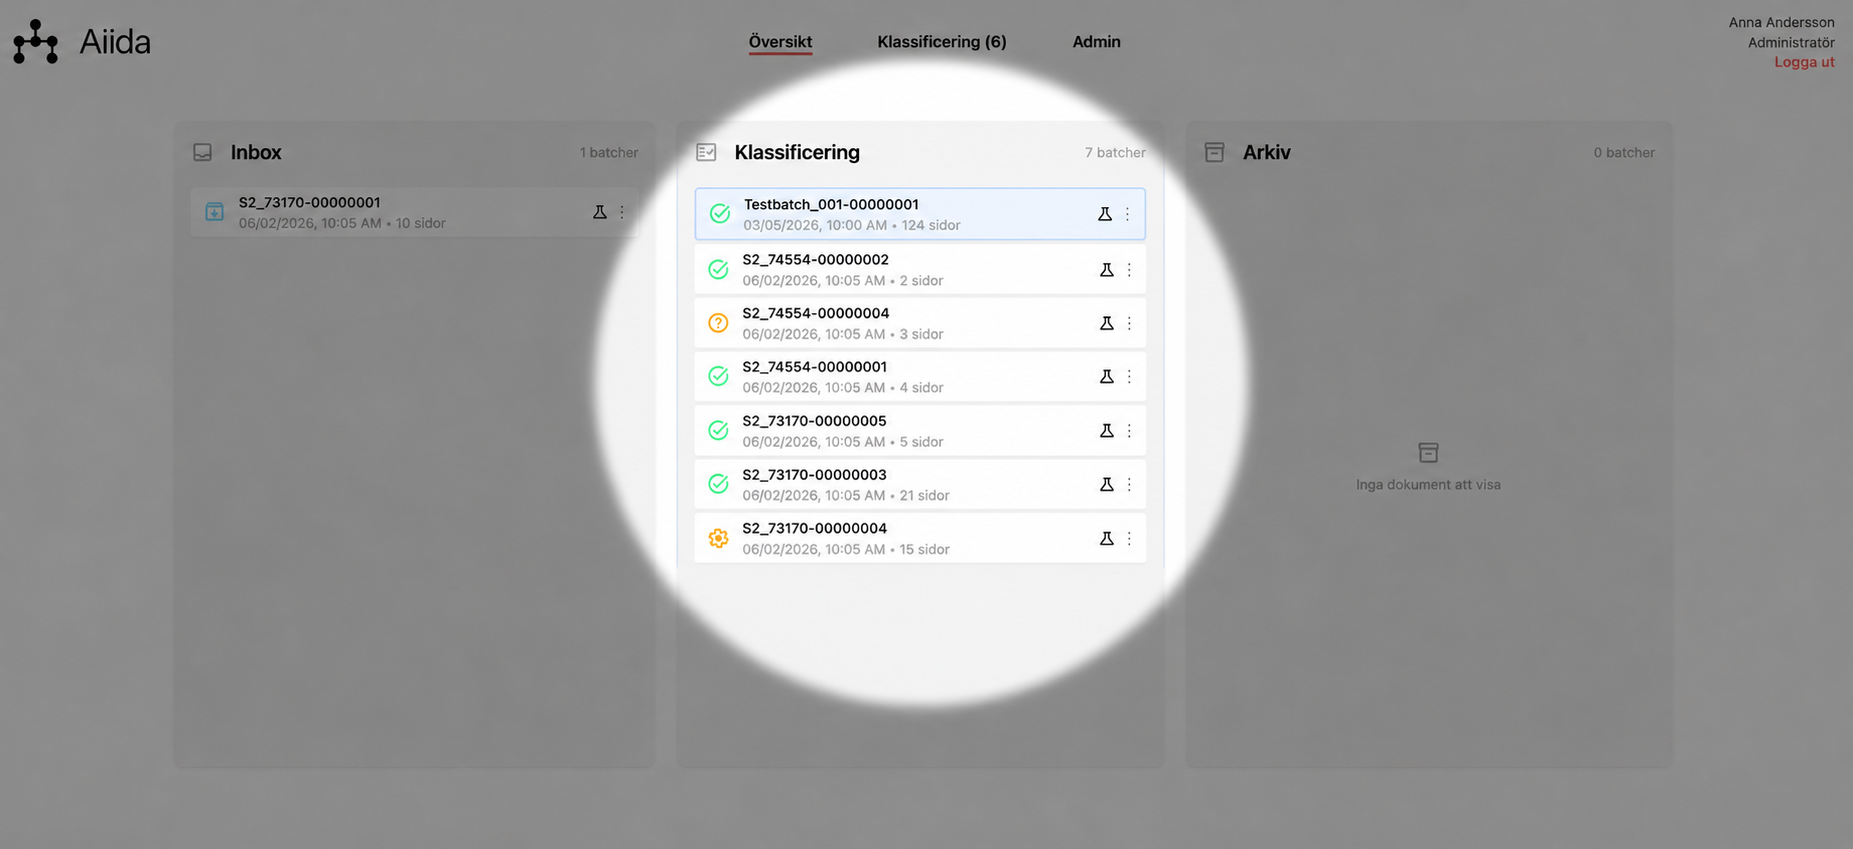Open more options for S2_73170-00000003
The image size is (1853, 849).
pyautogui.click(x=1129, y=484)
